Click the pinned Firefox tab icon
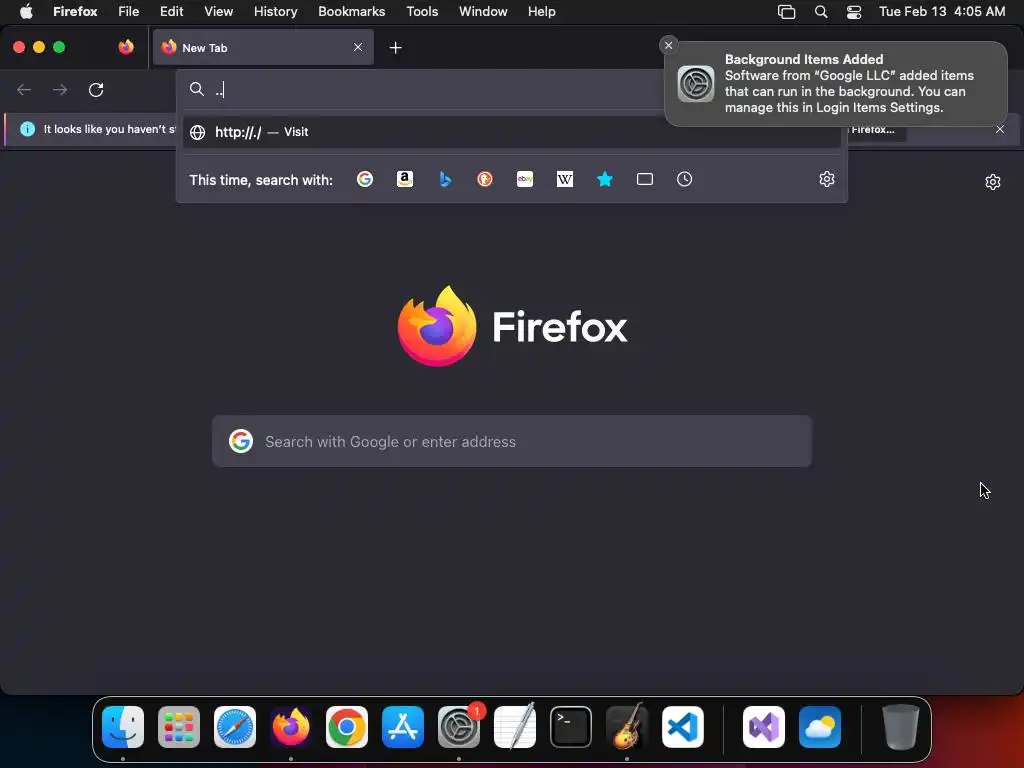Viewport: 1024px width, 768px height. (x=126, y=47)
